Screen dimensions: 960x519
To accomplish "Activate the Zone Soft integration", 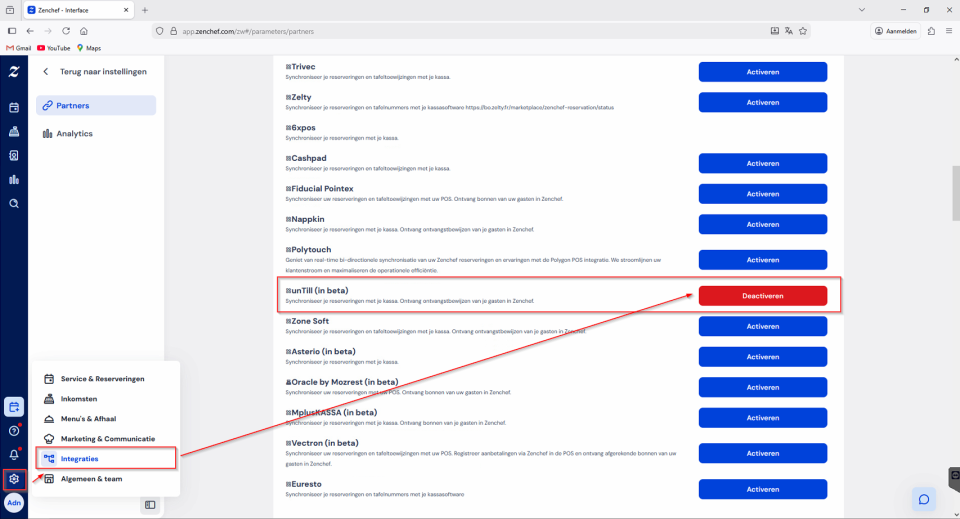I will pyautogui.click(x=763, y=327).
